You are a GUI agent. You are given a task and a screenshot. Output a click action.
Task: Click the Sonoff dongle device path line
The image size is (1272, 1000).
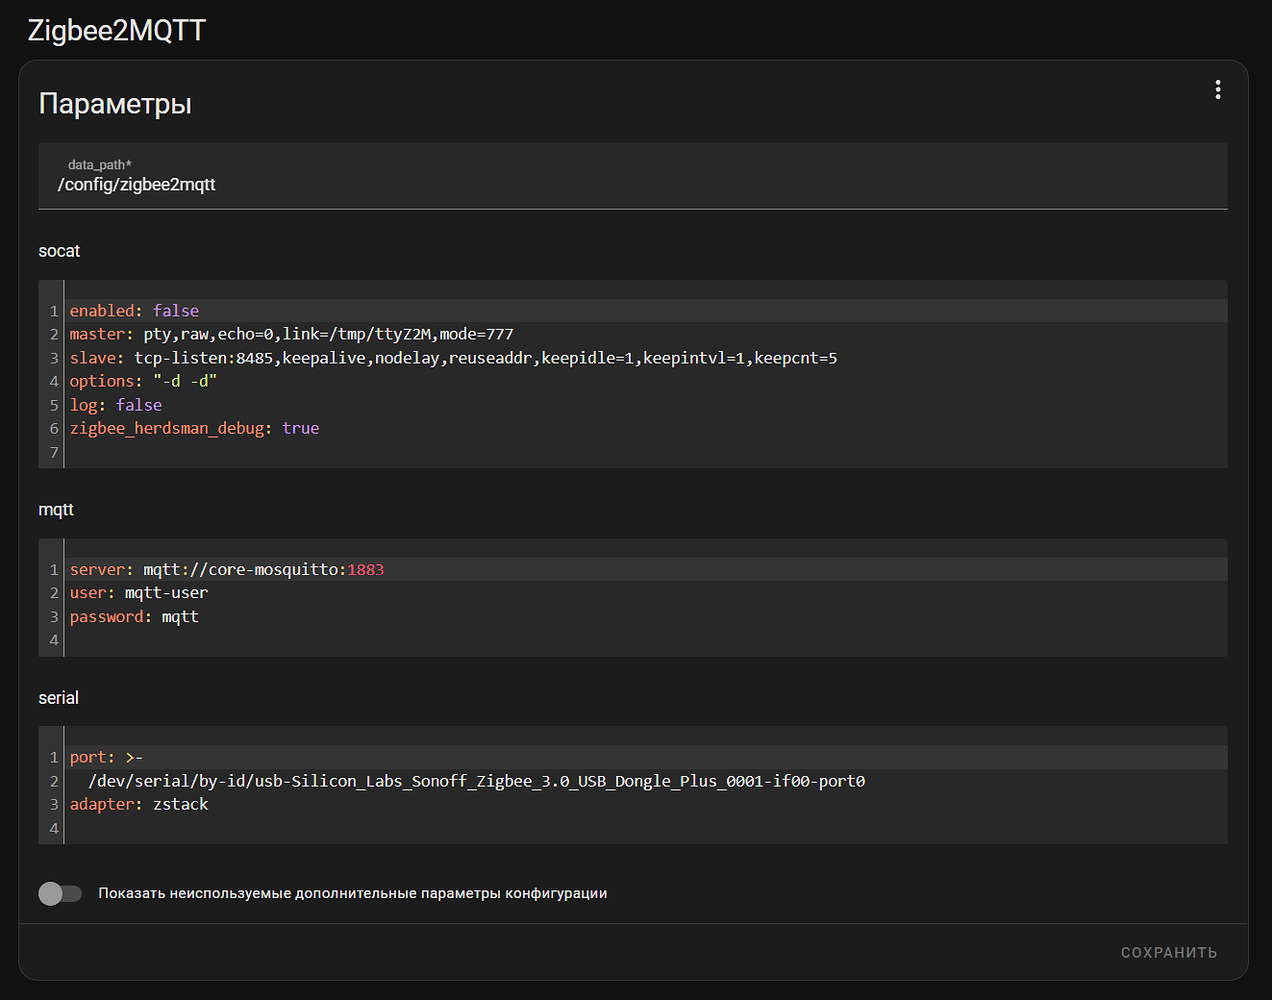476,781
